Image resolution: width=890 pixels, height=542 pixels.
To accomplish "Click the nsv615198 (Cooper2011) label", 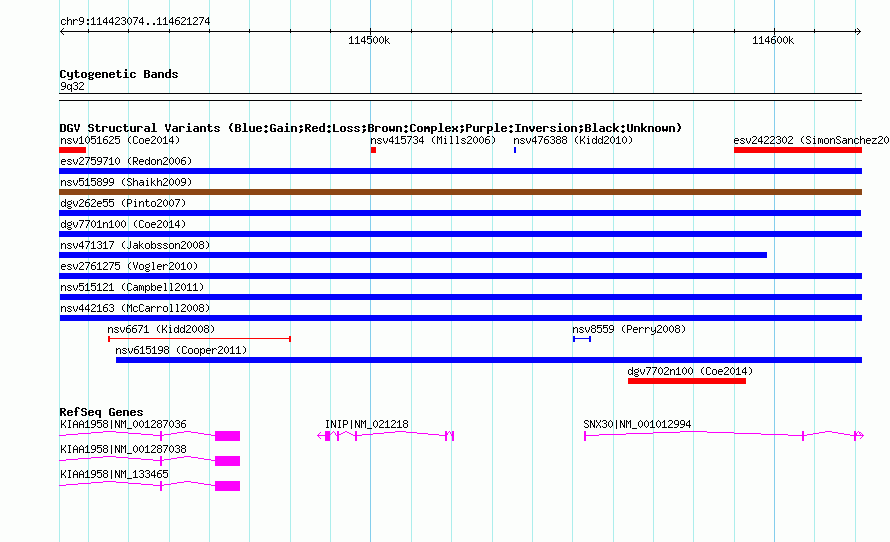I will click(x=181, y=350).
